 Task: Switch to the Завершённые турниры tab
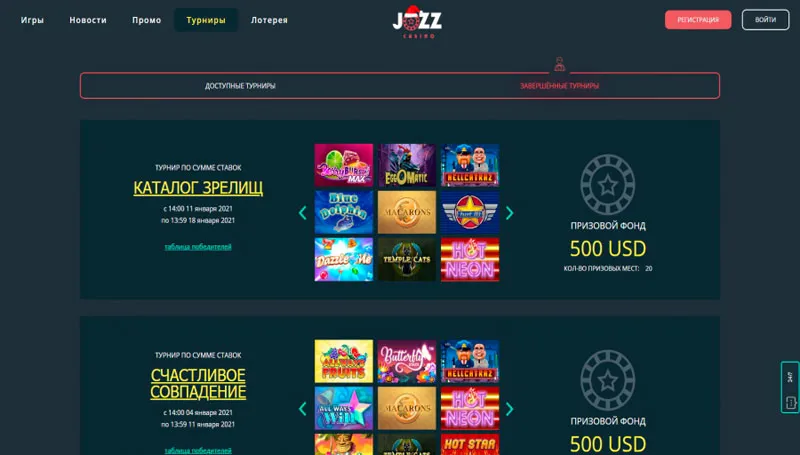click(x=559, y=86)
